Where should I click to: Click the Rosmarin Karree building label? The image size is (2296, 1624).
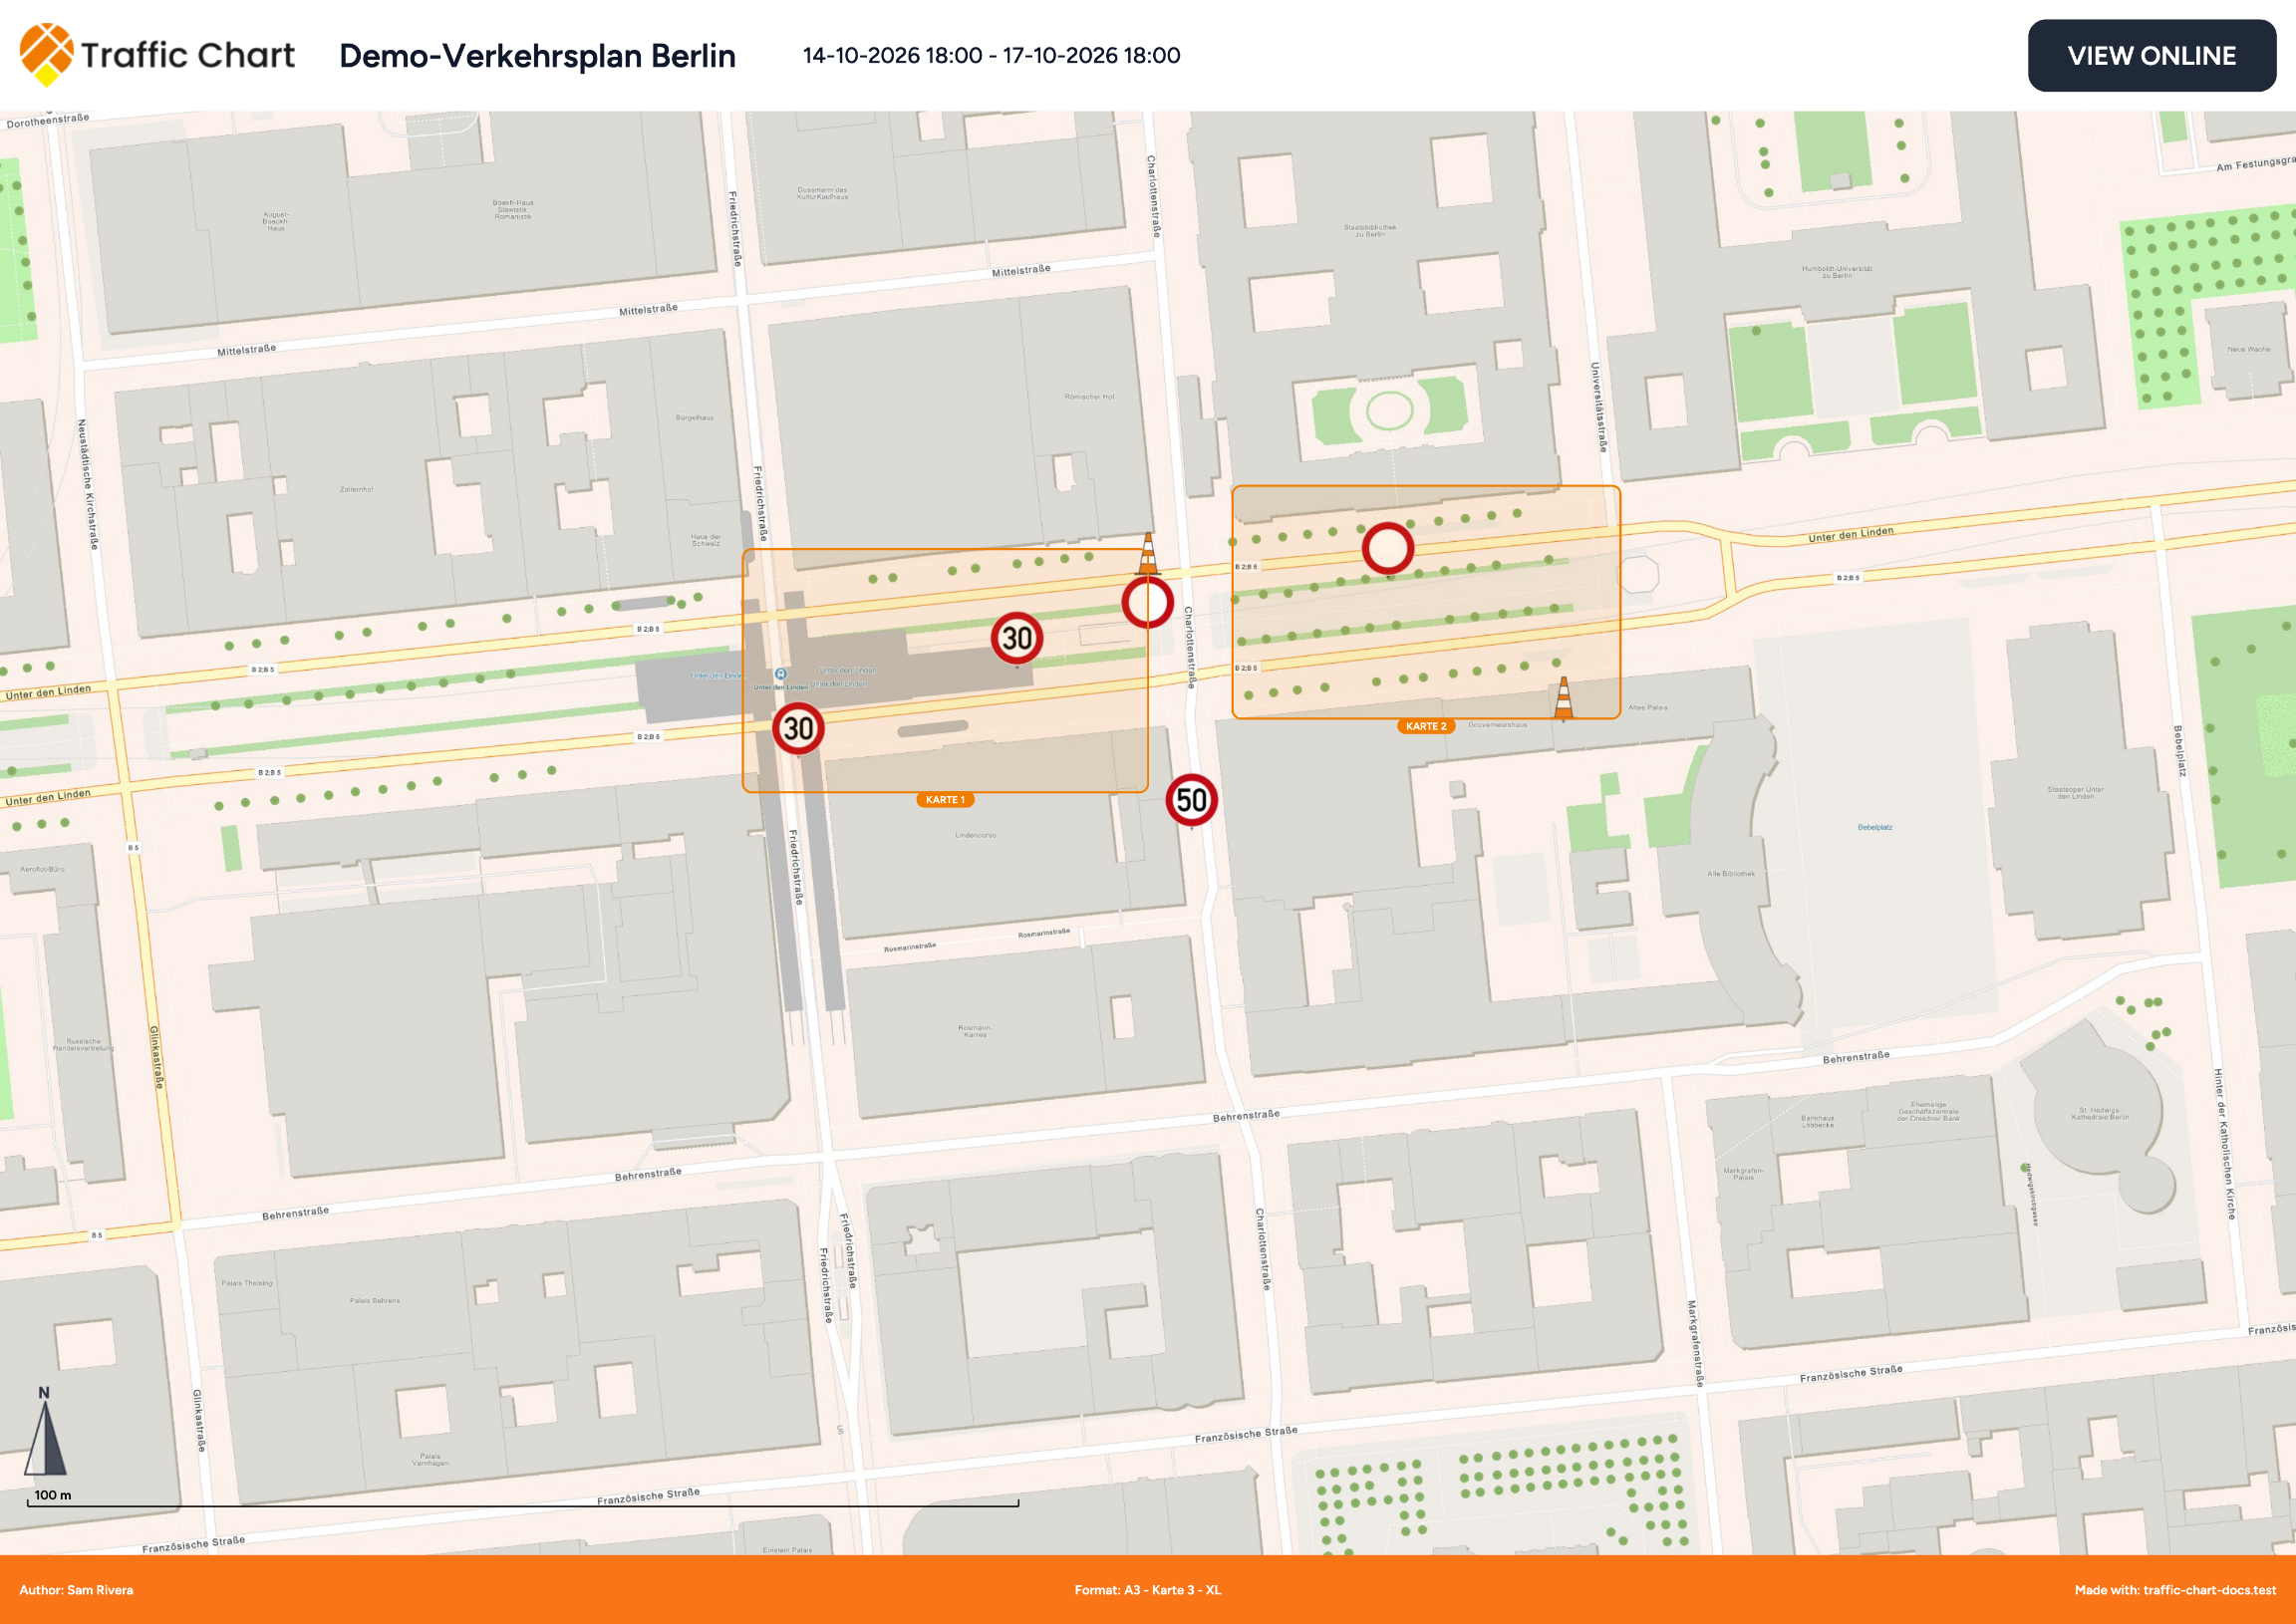coord(974,1031)
